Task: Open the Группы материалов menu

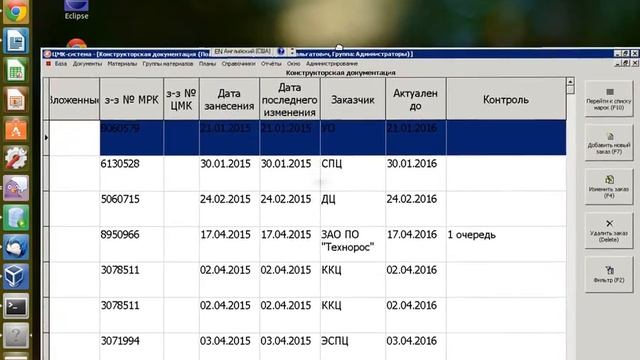Action: coord(168,64)
